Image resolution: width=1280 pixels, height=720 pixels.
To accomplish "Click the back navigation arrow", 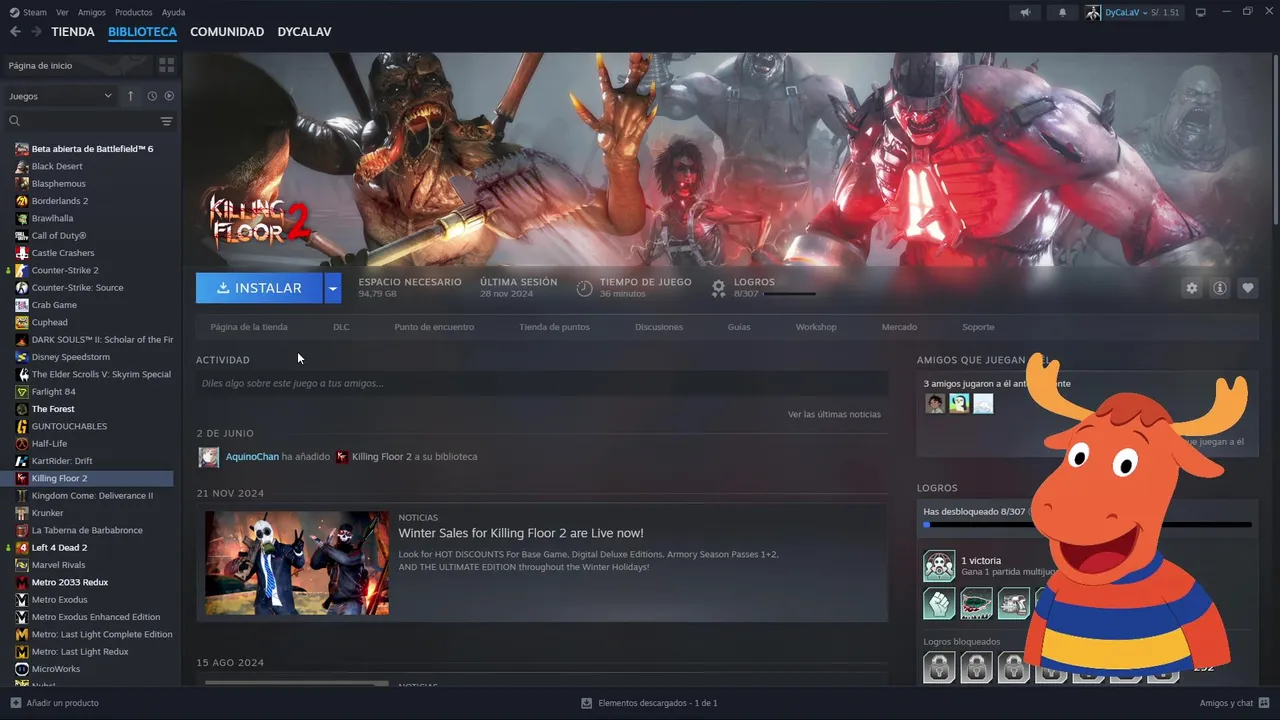I will [x=15, y=32].
